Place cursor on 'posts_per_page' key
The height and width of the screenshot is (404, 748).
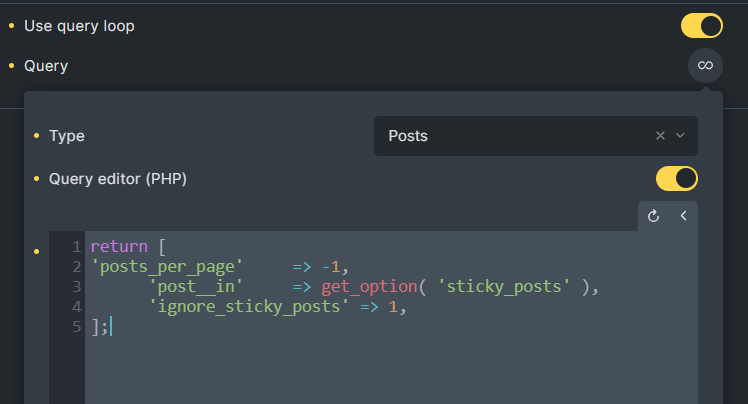pyautogui.click(x=167, y=267)
